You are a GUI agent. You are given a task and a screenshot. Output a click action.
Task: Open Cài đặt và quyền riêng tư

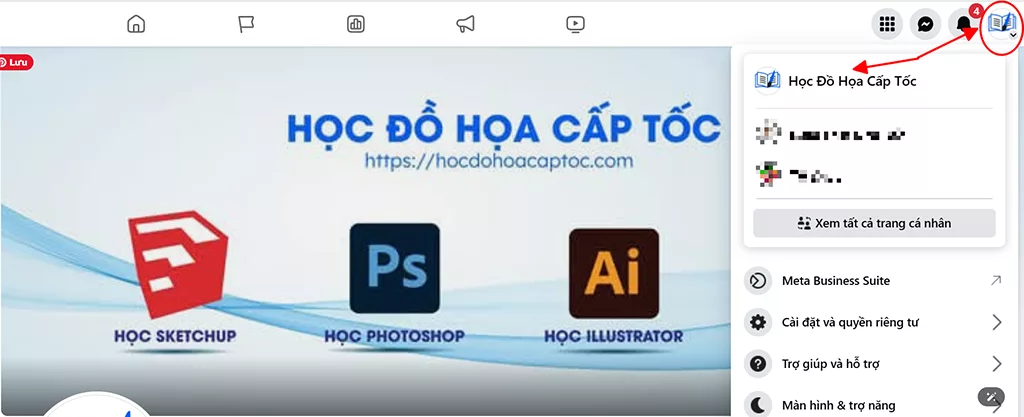tap(874, 322)
